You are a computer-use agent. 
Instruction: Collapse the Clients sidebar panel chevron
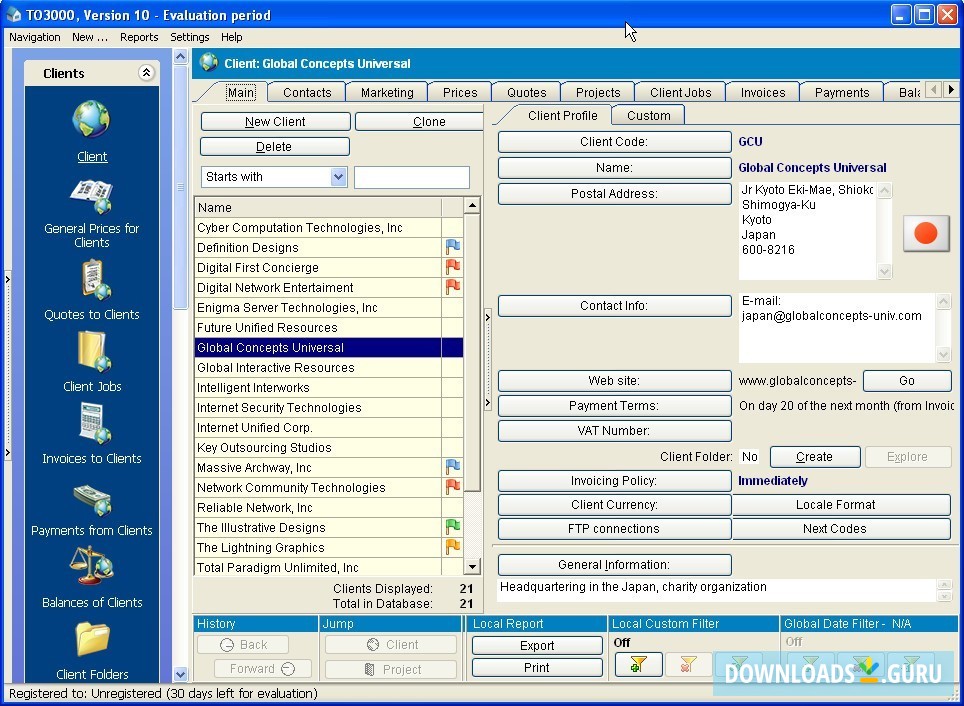pos(146,73)
